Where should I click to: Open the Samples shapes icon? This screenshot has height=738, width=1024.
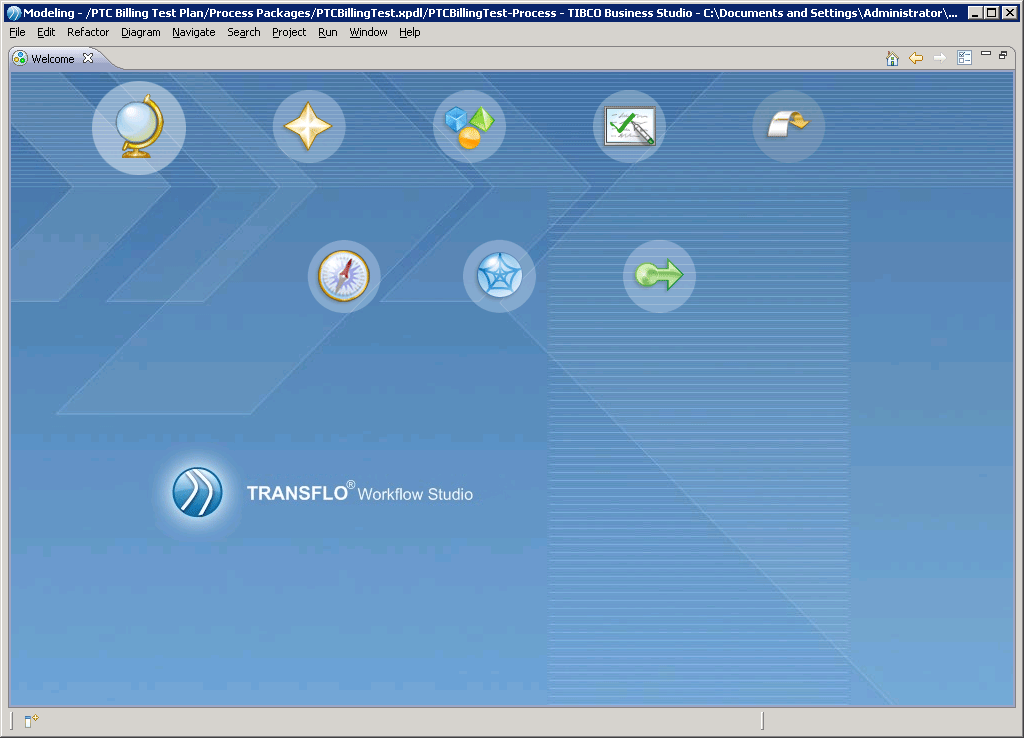pyautogui.click(x=468, y=126)
